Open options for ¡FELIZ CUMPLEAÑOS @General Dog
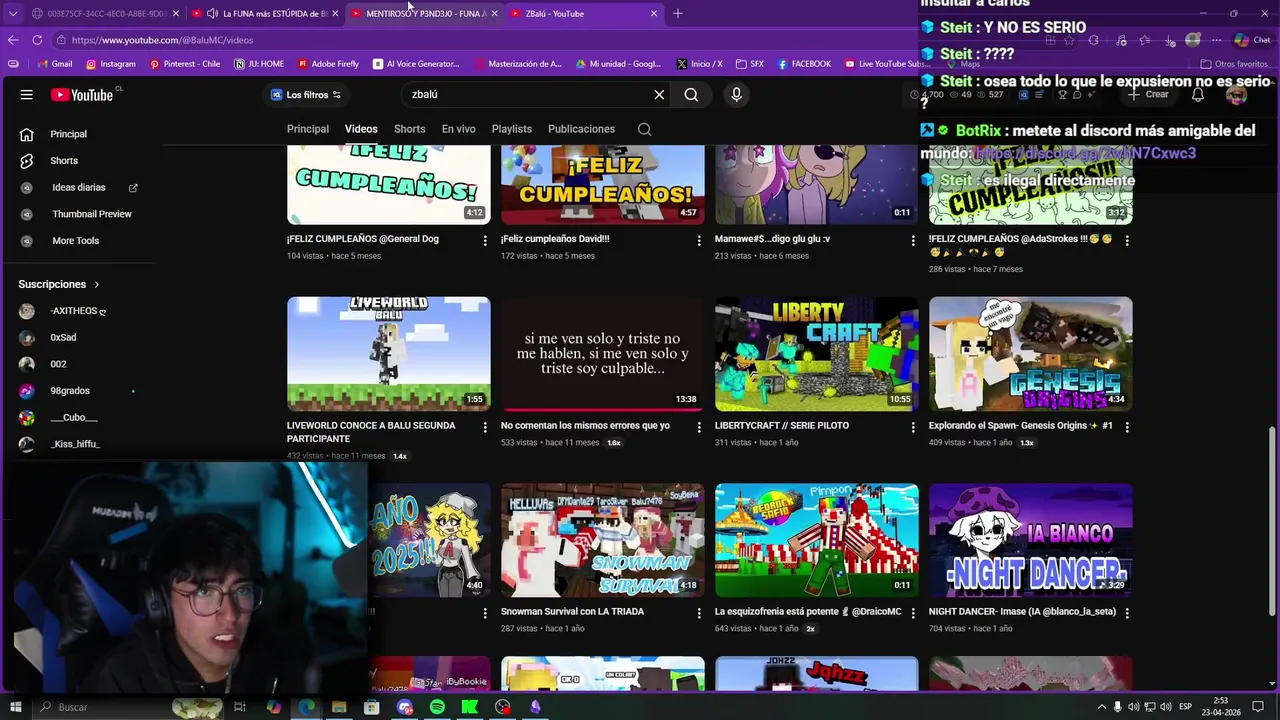Image resolution: width=1280 pixels, height=720 pixels. coord(485,241)
